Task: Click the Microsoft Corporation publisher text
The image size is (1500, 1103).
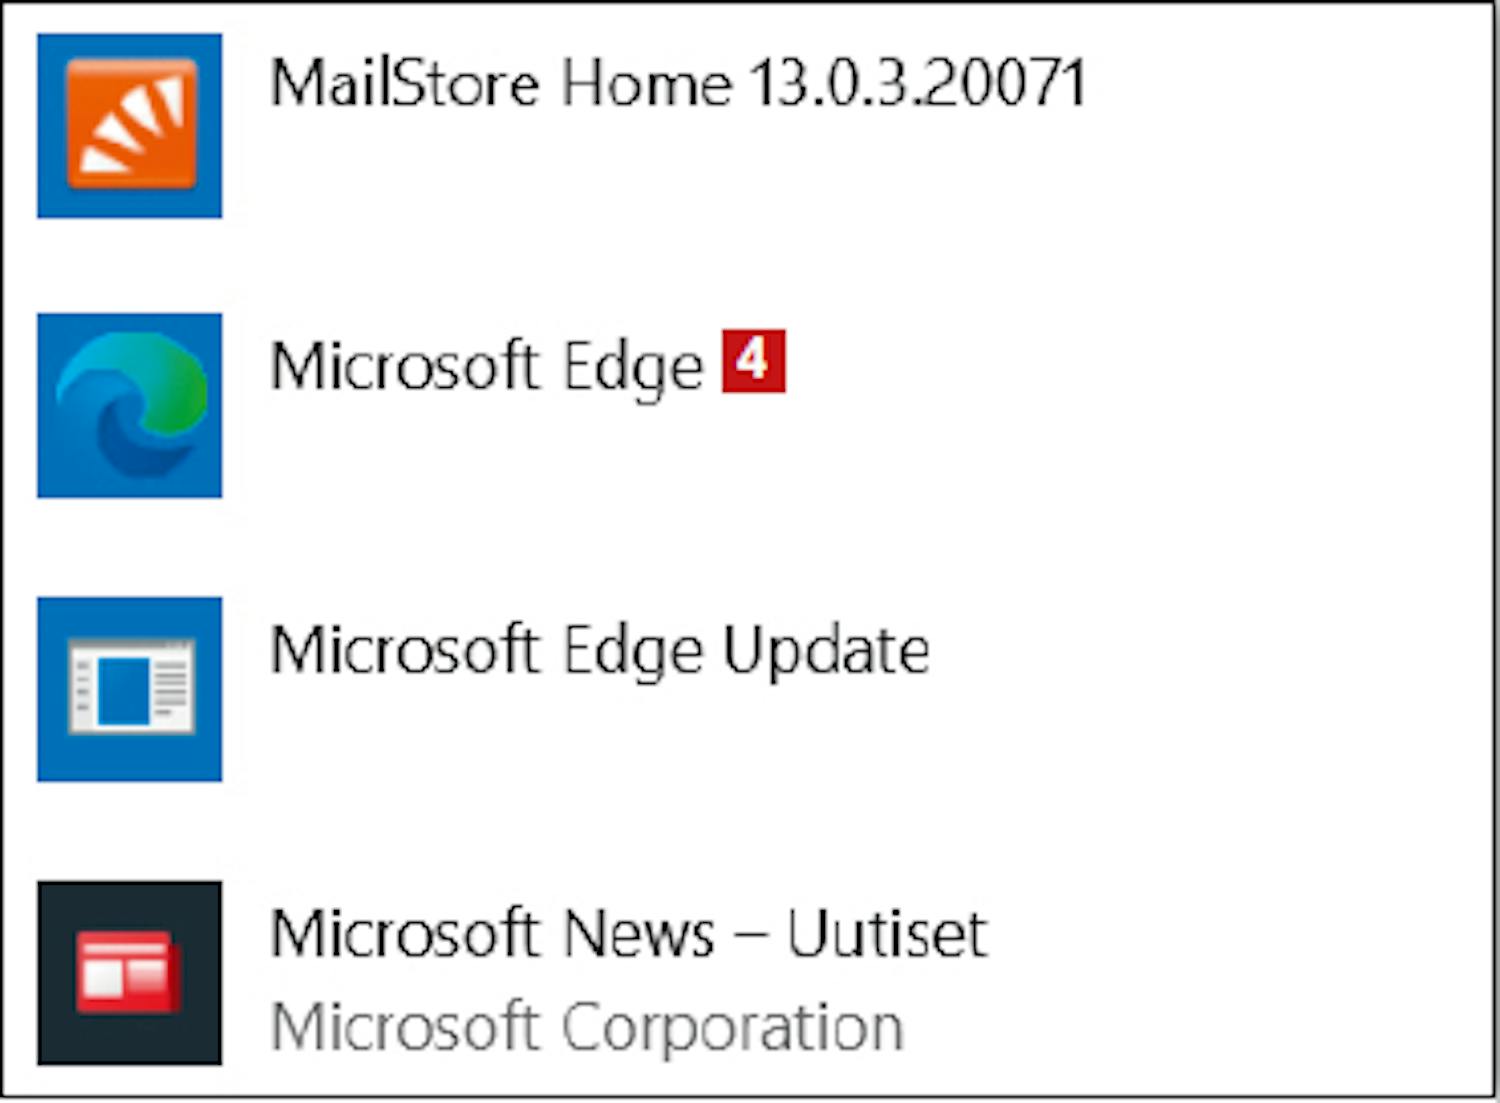Action: pyautogui.click(x=587, y=1027)
